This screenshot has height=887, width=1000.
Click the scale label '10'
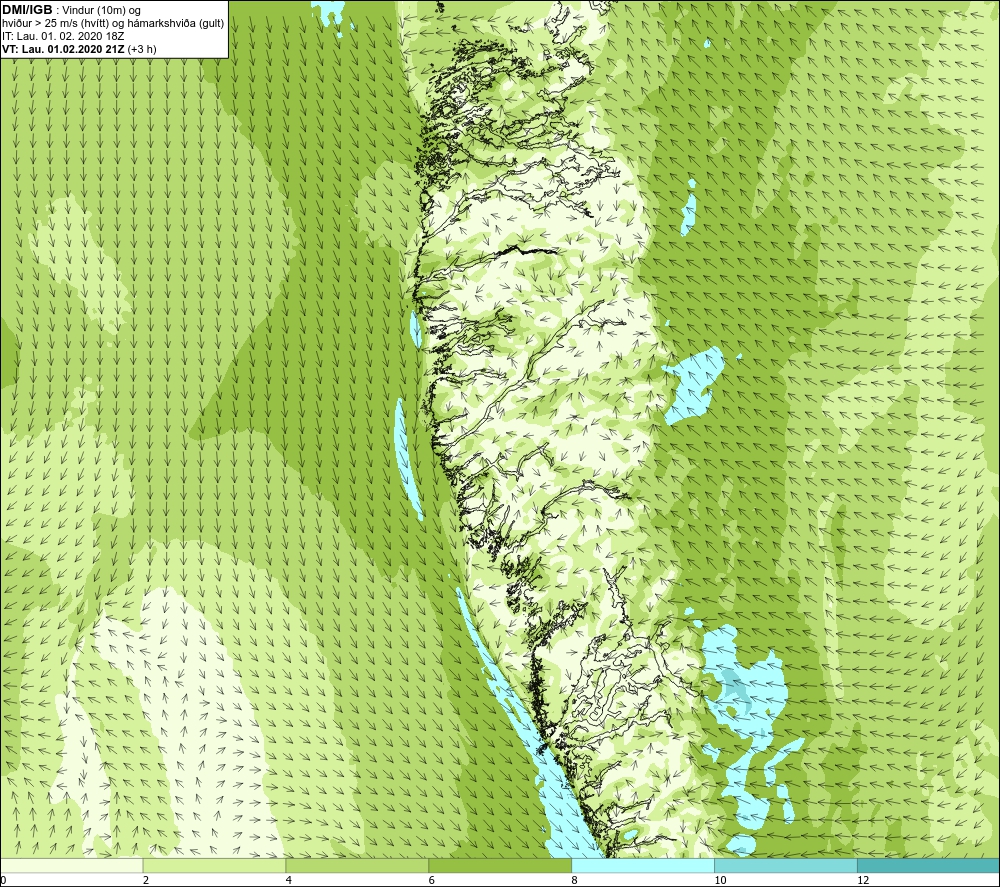pyautogui.click(x=720, y=881)
